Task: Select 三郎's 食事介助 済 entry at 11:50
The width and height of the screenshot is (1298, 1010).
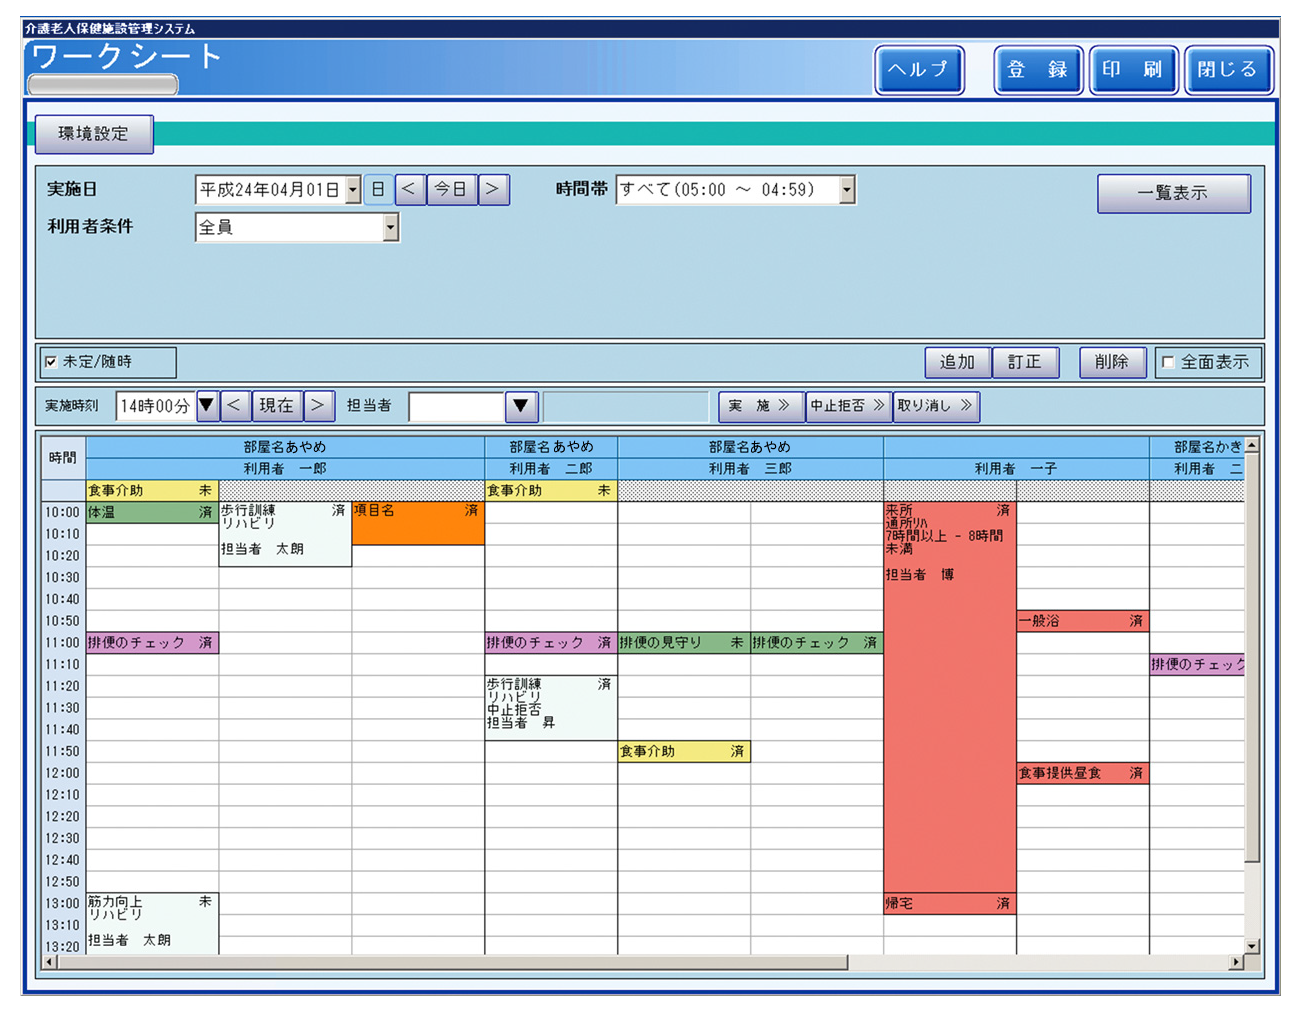Action: coord(683,751)
